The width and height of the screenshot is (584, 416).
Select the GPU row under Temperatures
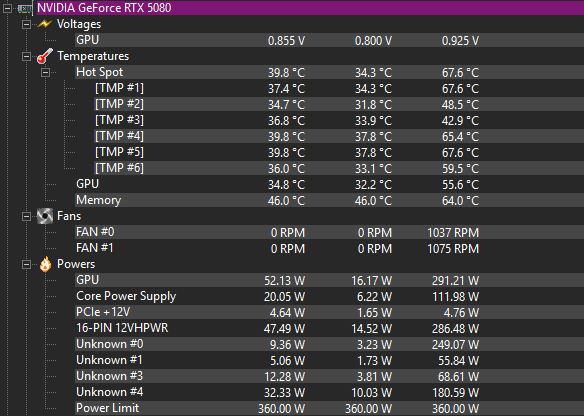[329, 184]
